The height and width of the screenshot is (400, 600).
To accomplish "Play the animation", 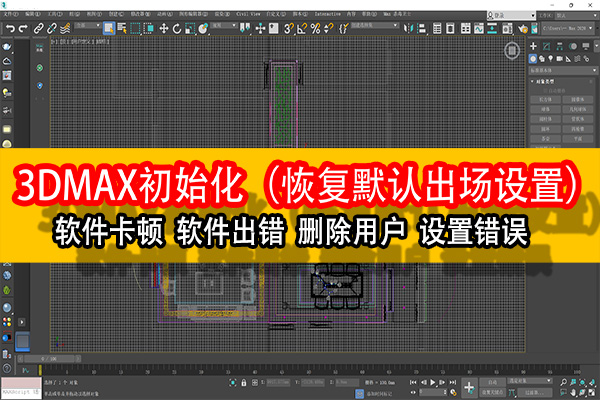I will 433,382.
